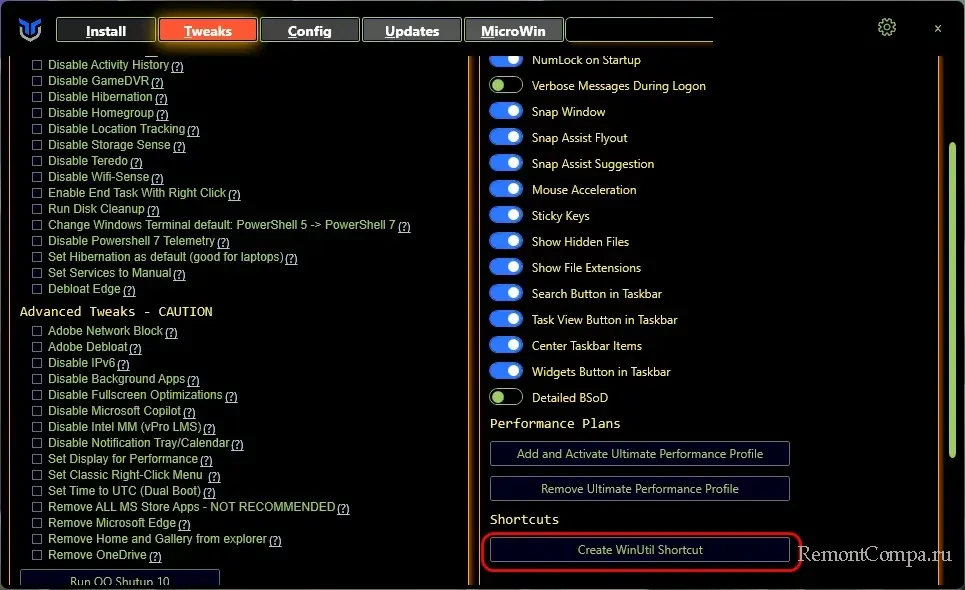
Task: Click the WinUtil shield logo
Action: tap(30, 30)
